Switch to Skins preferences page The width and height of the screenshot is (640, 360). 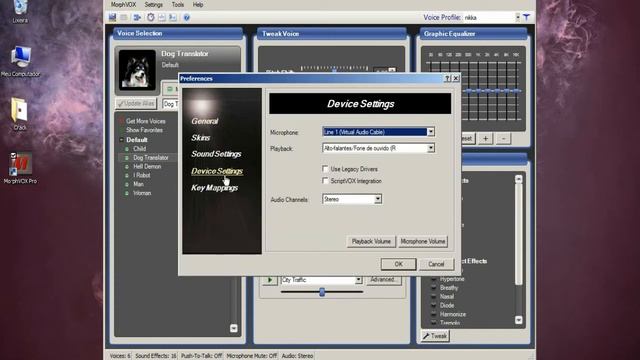tap(201, 138)
